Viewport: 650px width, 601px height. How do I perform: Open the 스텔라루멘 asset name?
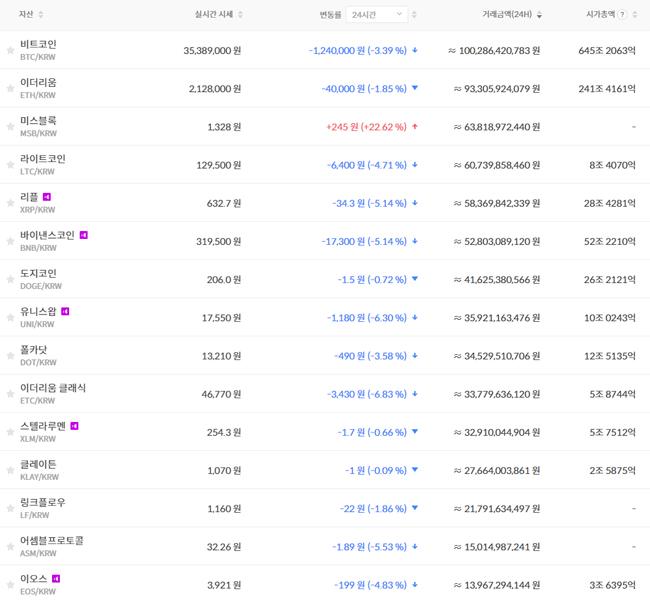tap(43, 426)
